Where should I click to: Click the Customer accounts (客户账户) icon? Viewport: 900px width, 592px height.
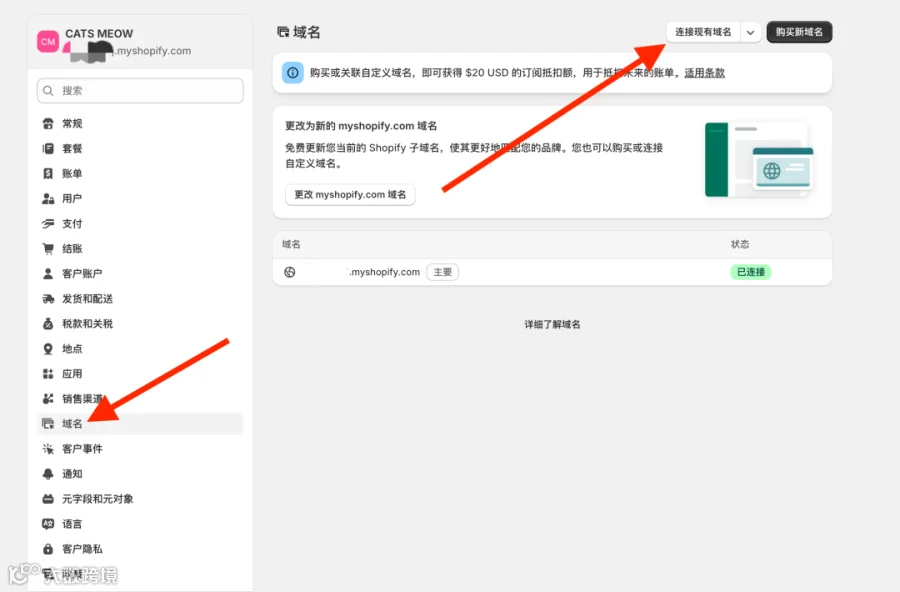pyautogui.click(x=48, y=274)
